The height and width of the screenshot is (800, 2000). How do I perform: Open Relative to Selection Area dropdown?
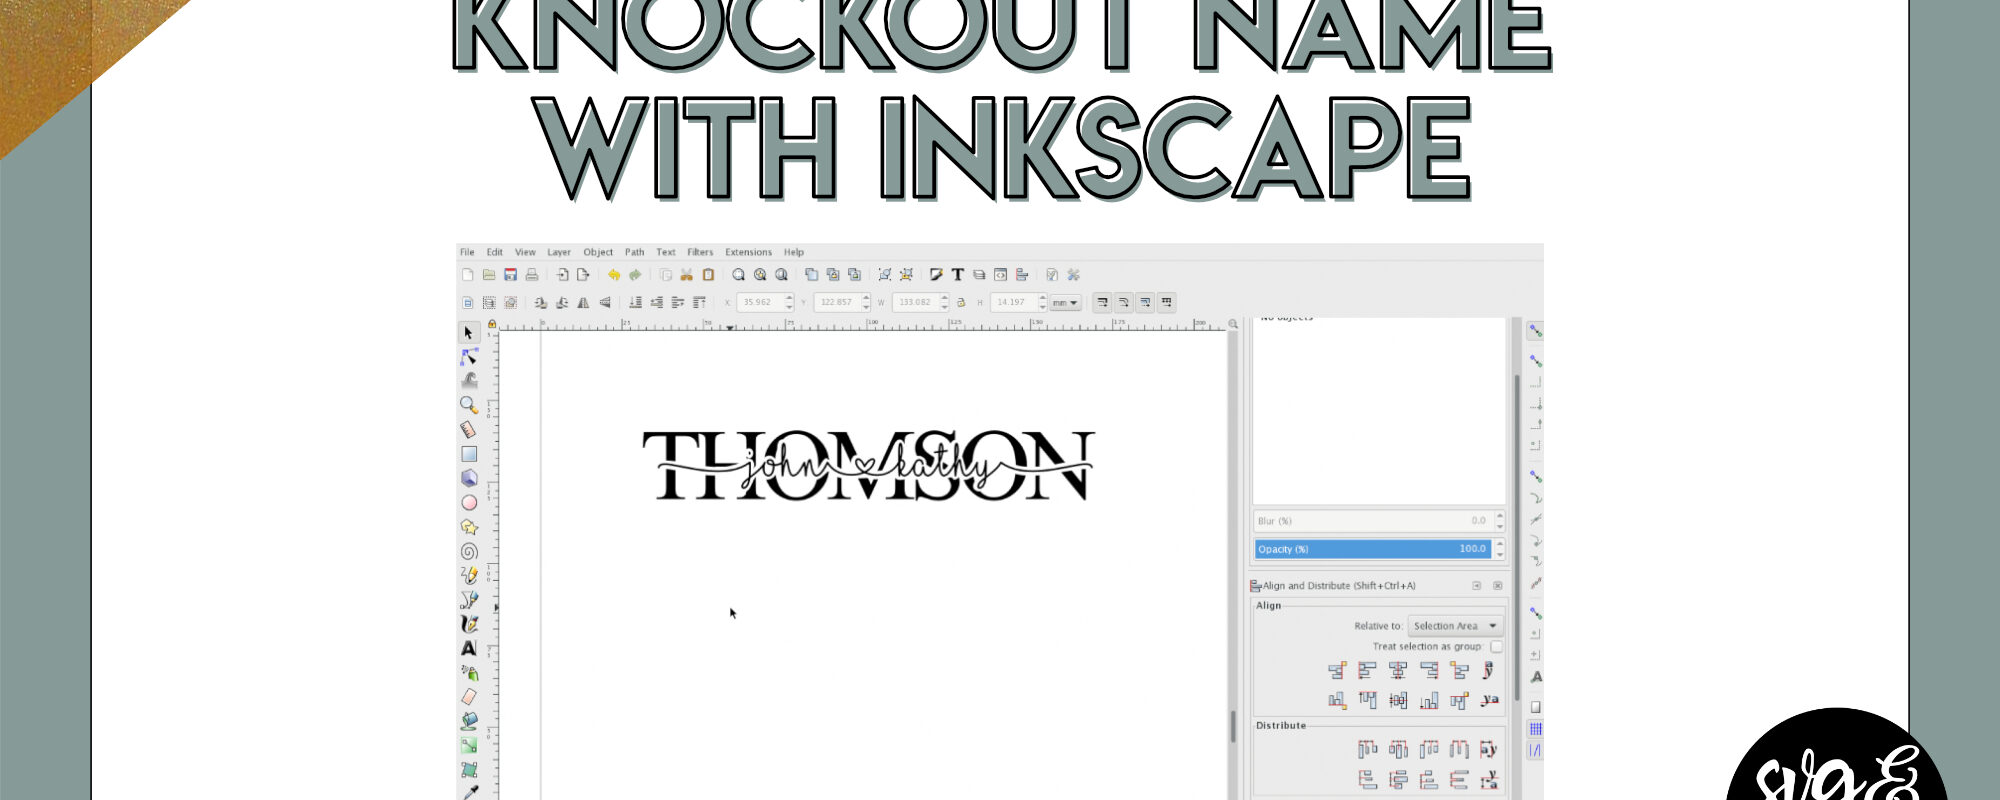pos(1455,626)
